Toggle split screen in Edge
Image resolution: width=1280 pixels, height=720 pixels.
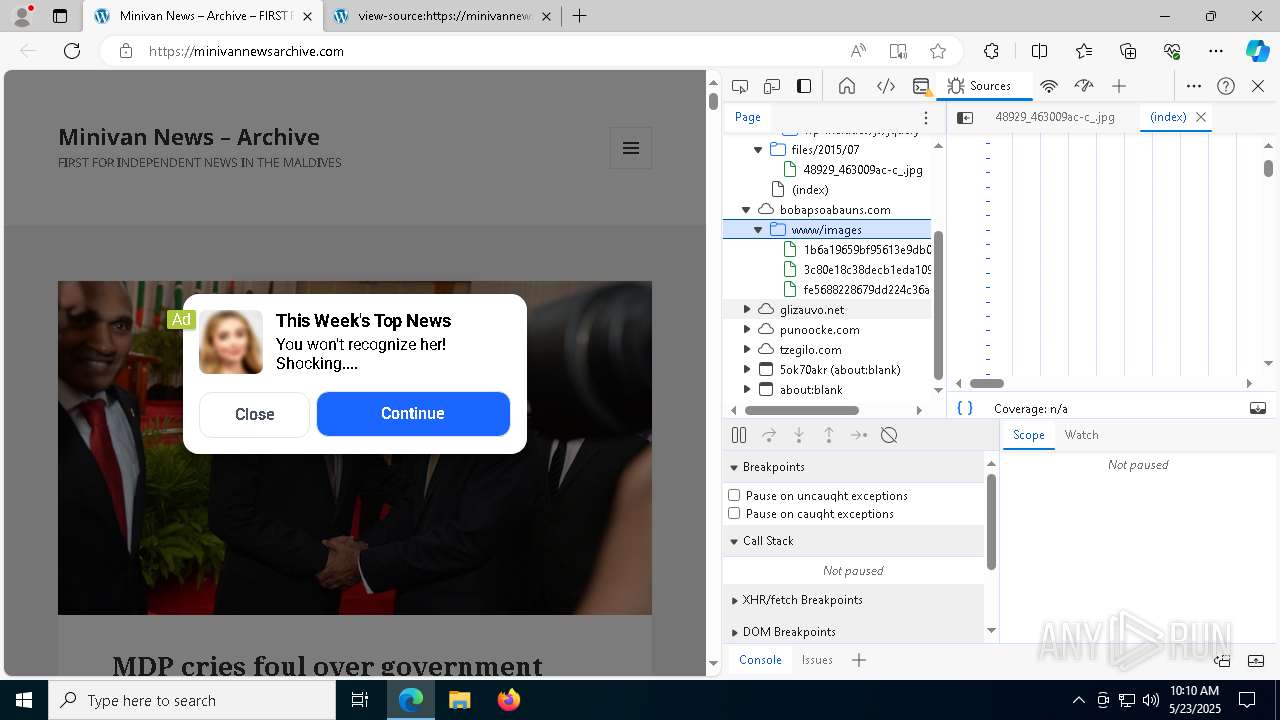click(x=1039, y=51)
